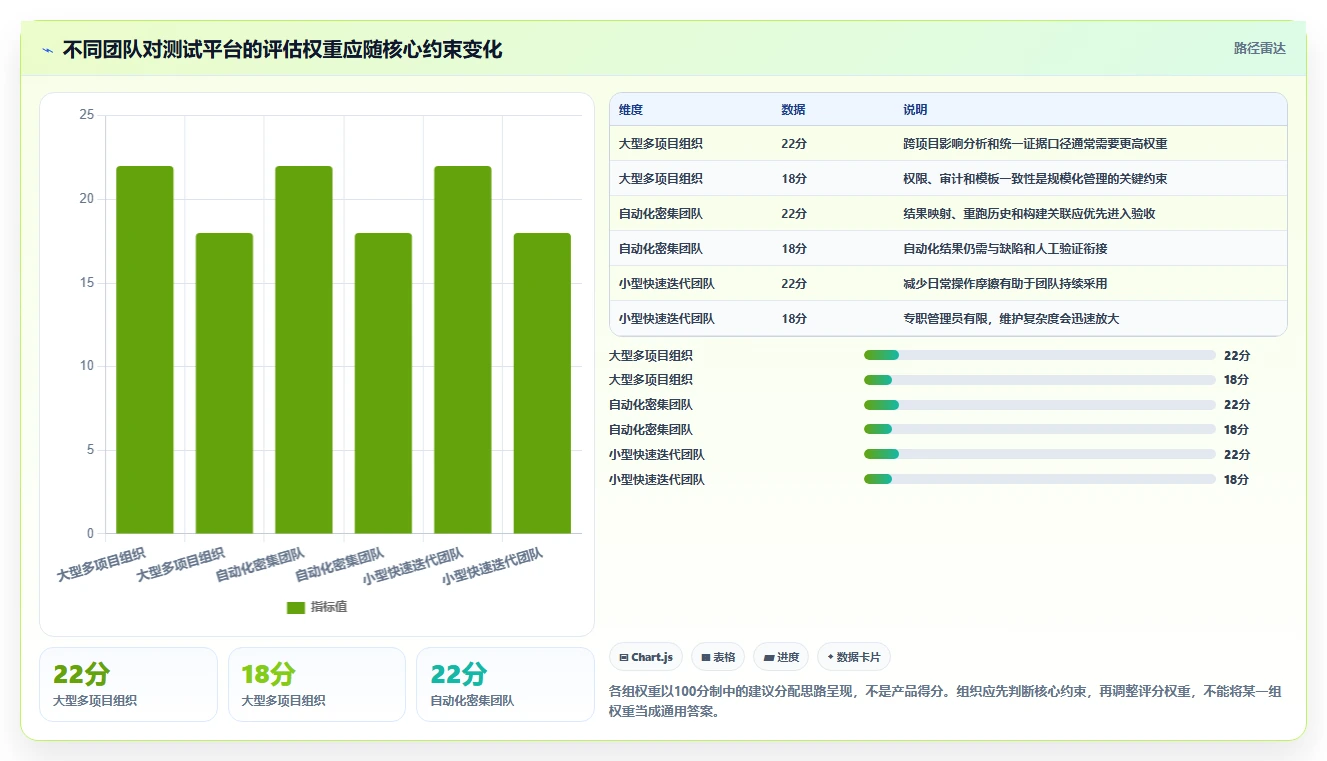1327x761 pixels.
Task: Click the 指标值 legend label text
Action: coord(329,607)
